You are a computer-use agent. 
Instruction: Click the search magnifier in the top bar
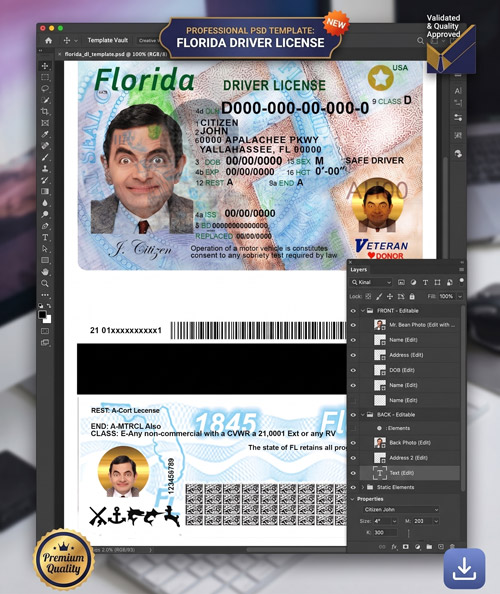420,41
